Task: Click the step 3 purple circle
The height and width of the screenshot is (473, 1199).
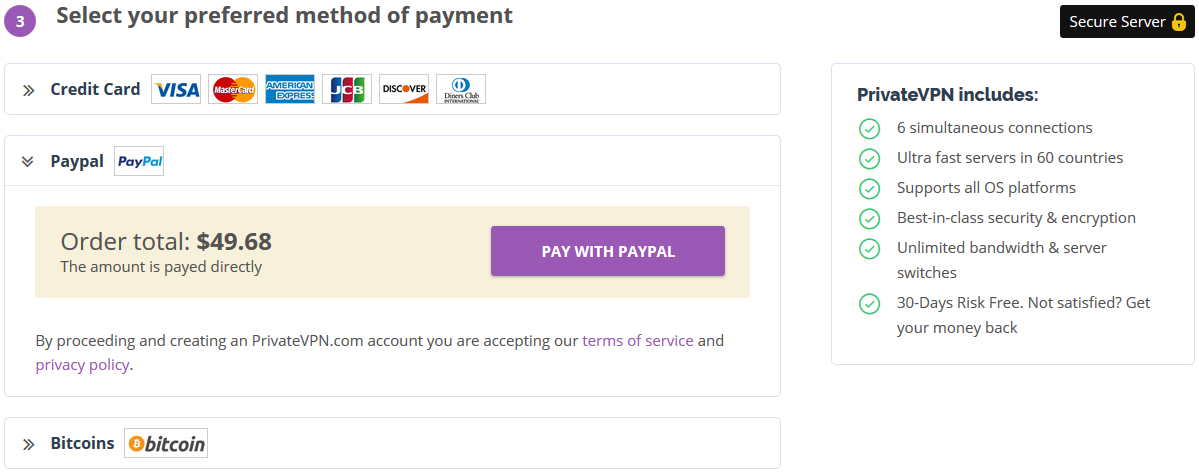Action: click(x=21, y=21)
